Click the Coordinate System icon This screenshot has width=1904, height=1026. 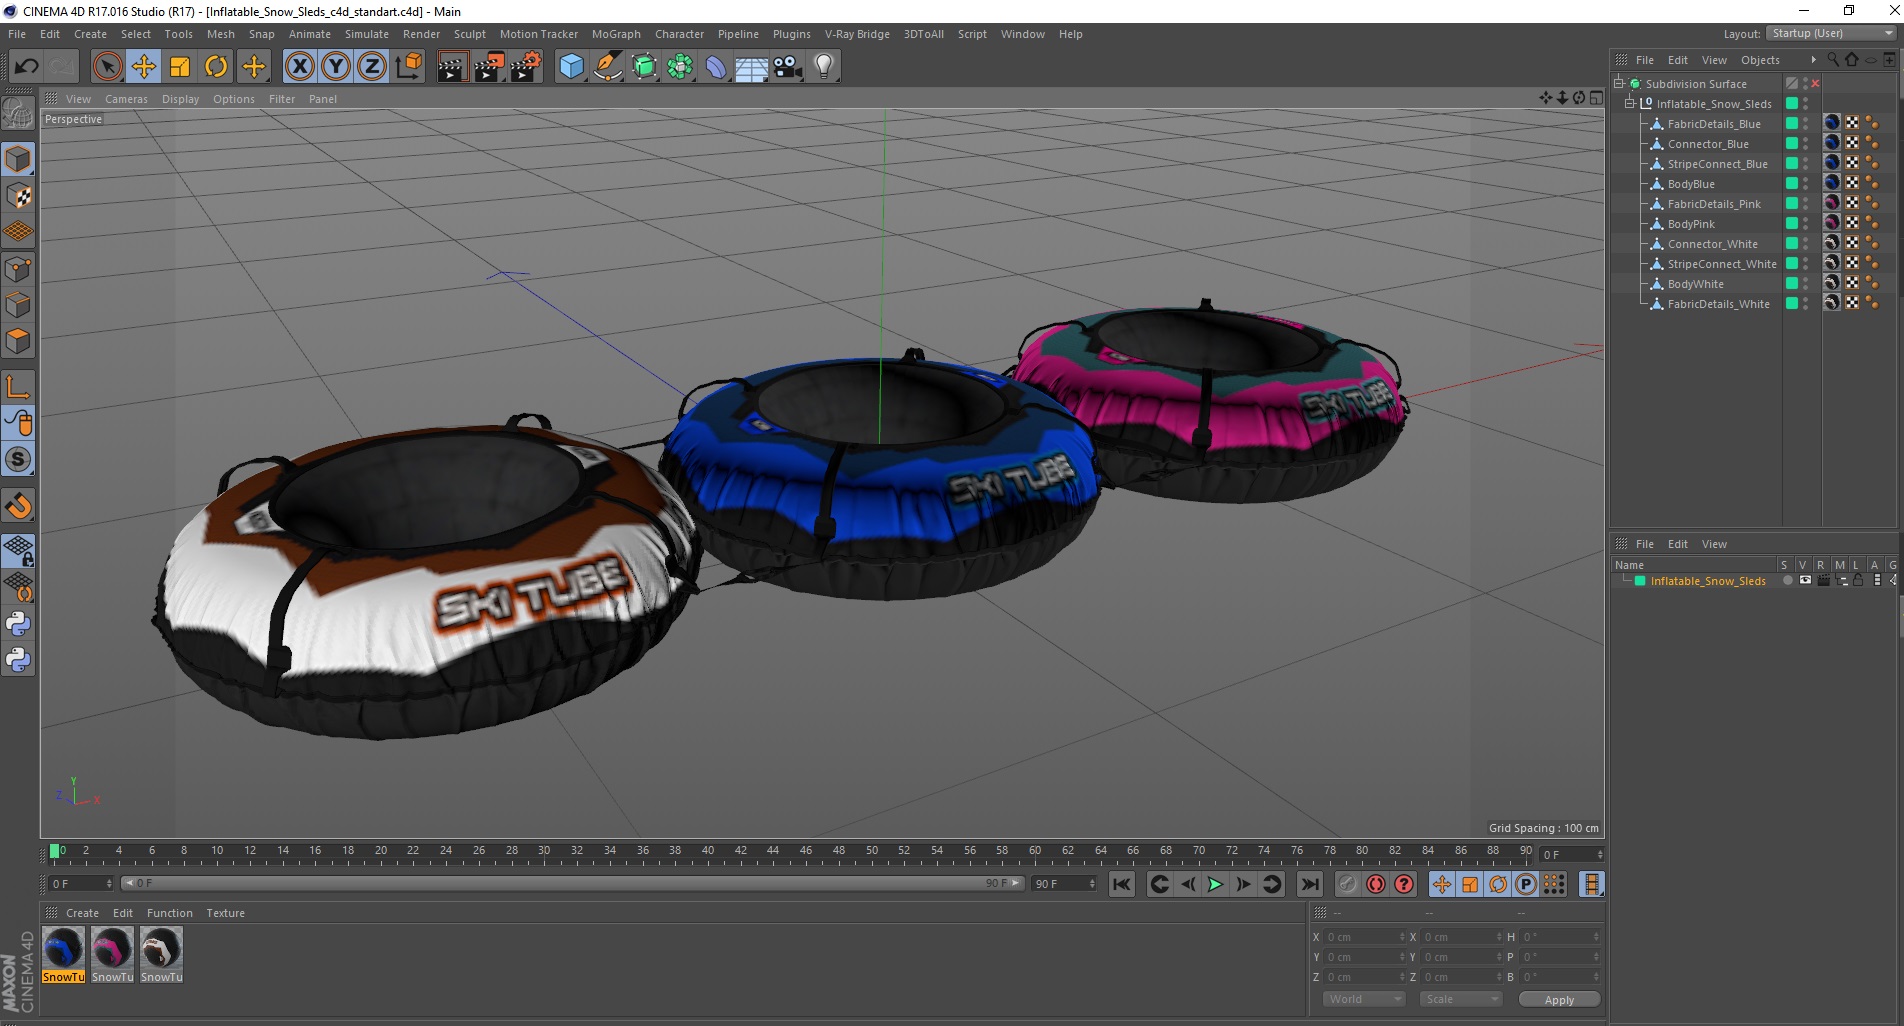point(409,67)
